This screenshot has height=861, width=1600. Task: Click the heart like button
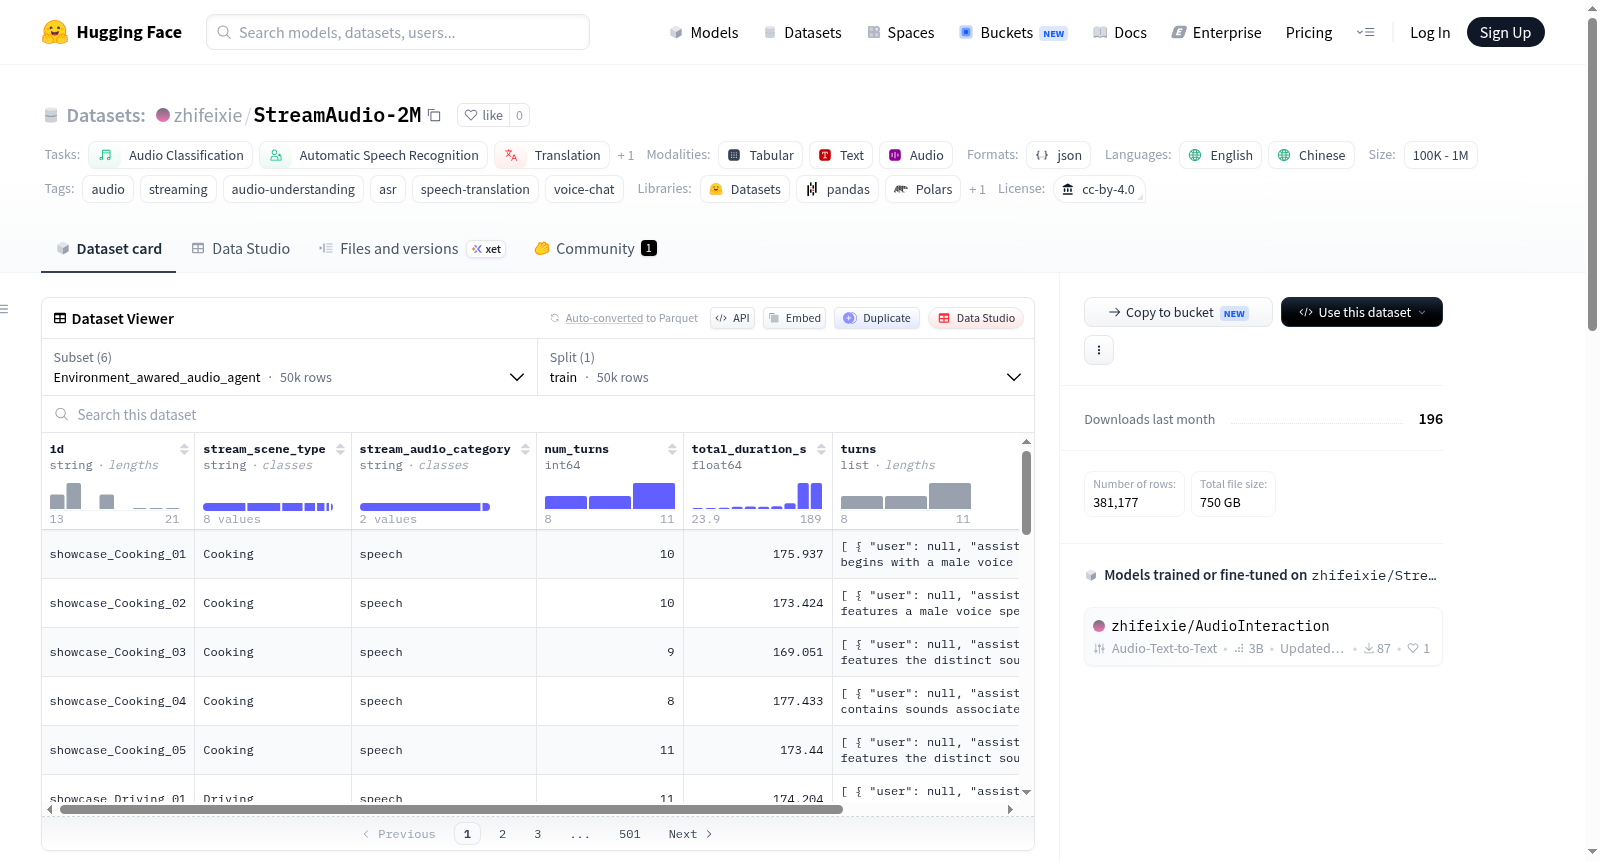[483, 115]
